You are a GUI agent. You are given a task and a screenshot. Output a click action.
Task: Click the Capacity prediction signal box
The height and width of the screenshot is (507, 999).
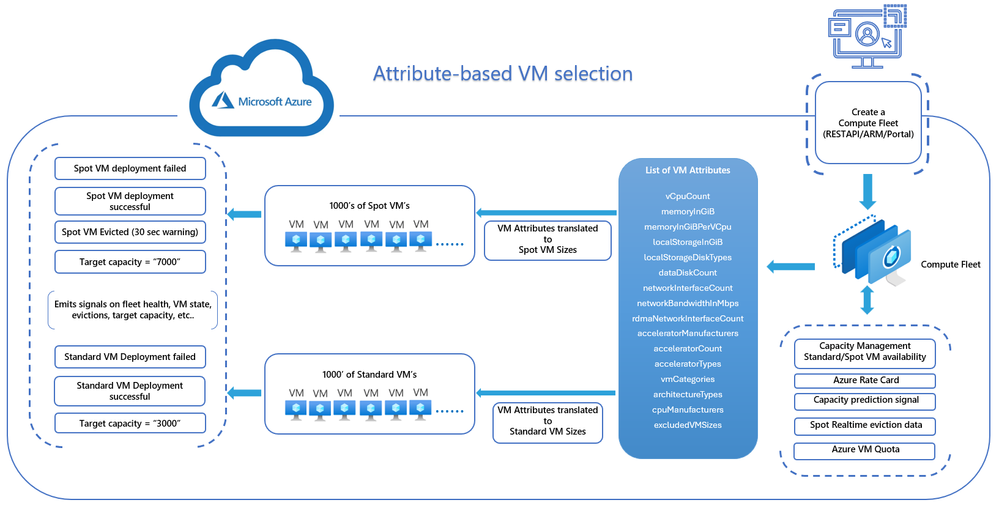click(865, 401)
